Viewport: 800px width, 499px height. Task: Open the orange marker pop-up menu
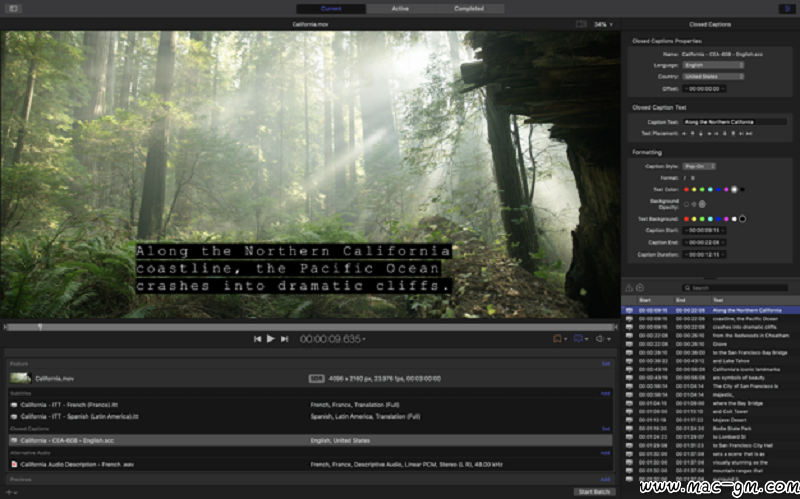tap(560, 339)
